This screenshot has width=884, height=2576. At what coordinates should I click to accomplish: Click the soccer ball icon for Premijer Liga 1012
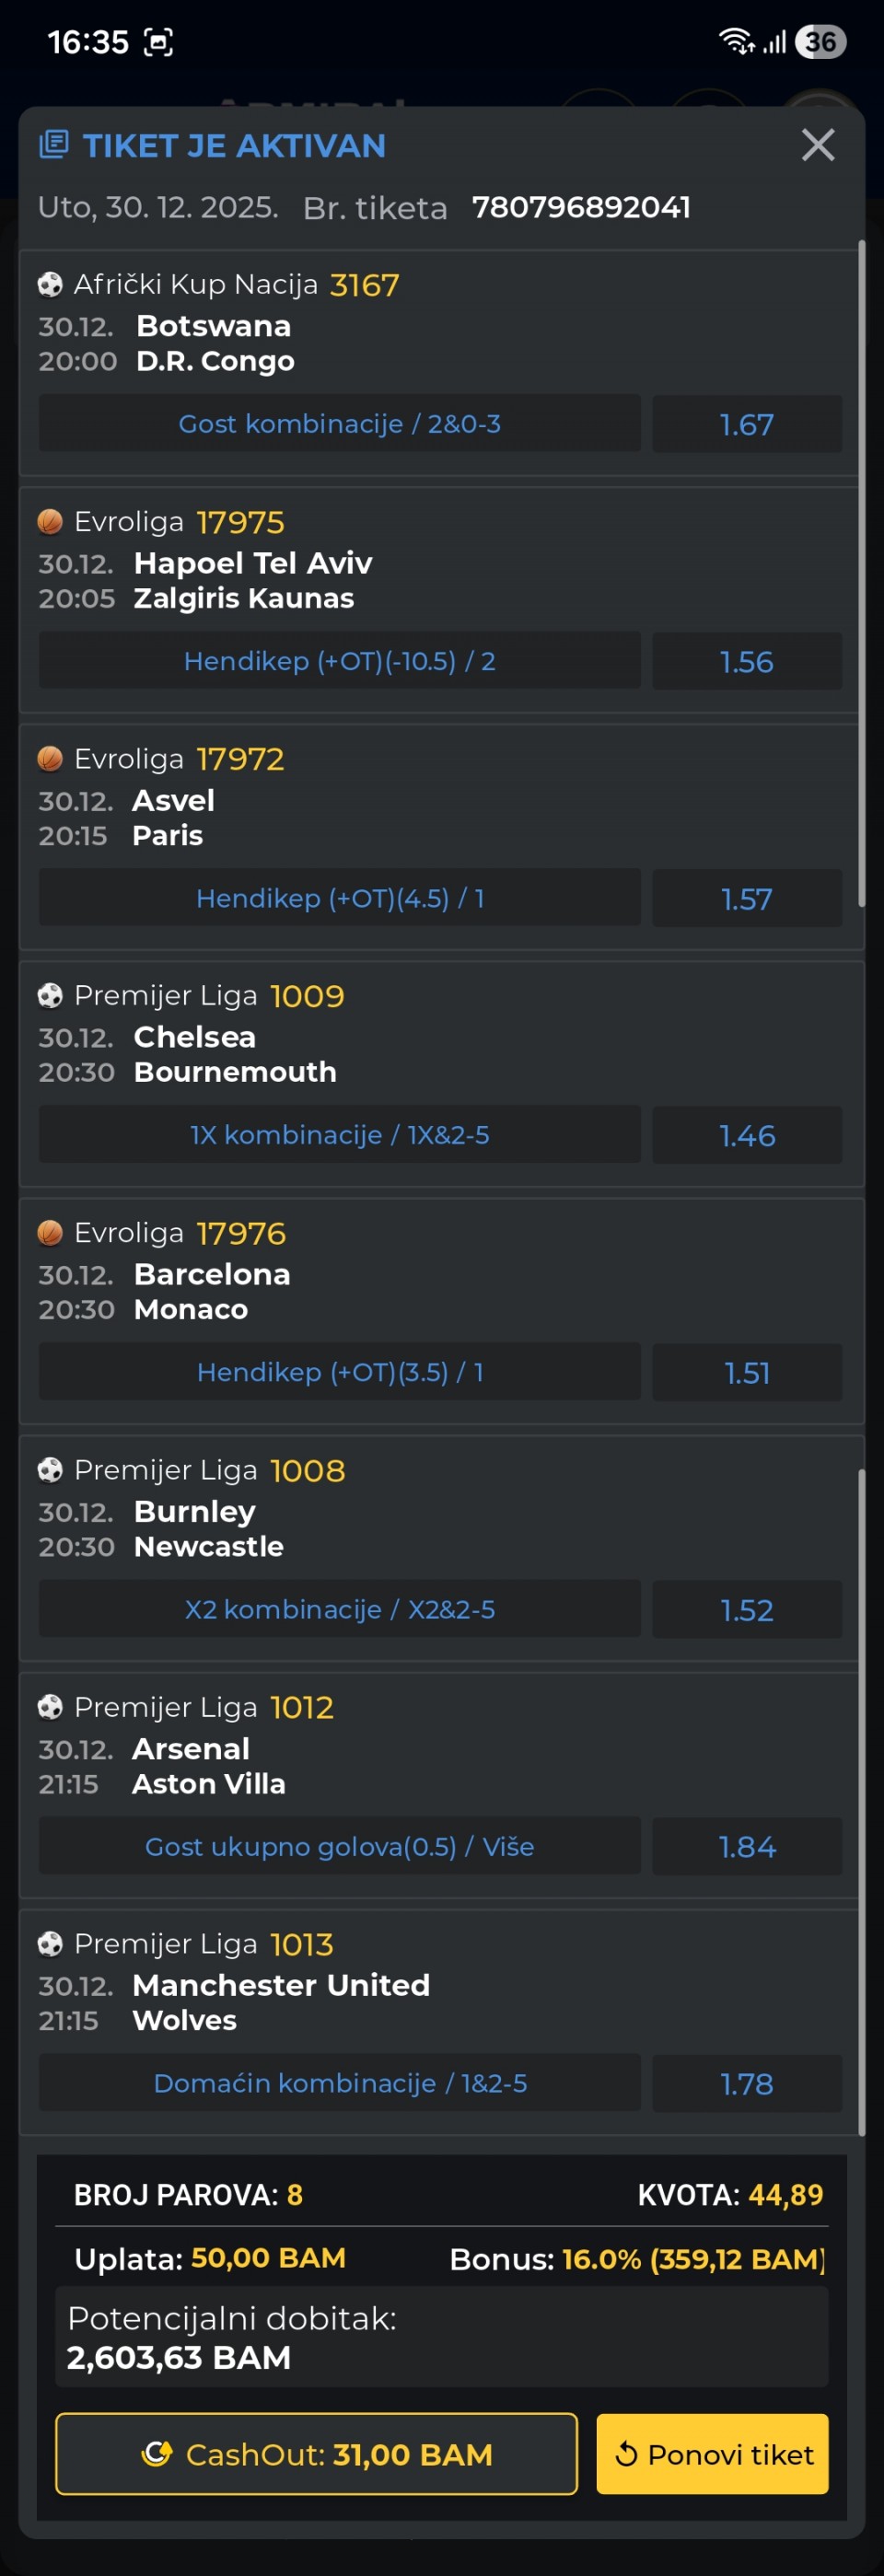[x=50, y=1707]
